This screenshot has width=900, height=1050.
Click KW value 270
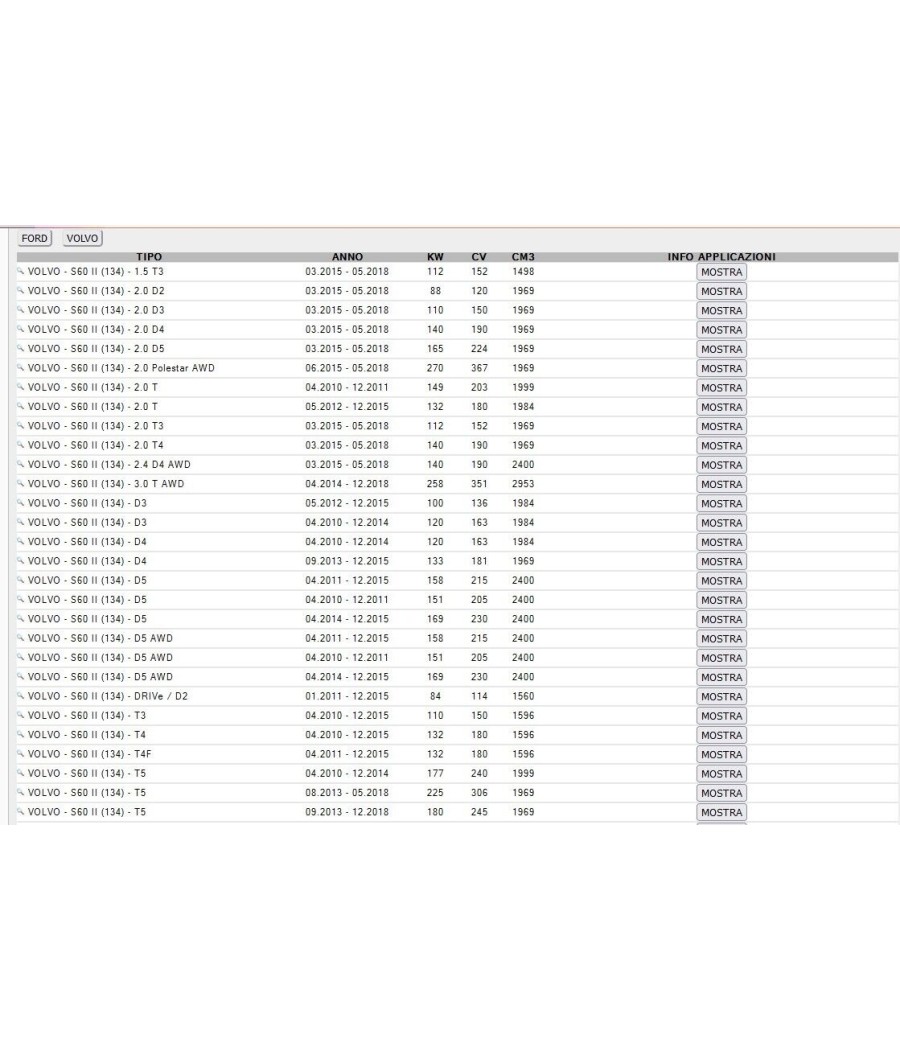point(435,368)
